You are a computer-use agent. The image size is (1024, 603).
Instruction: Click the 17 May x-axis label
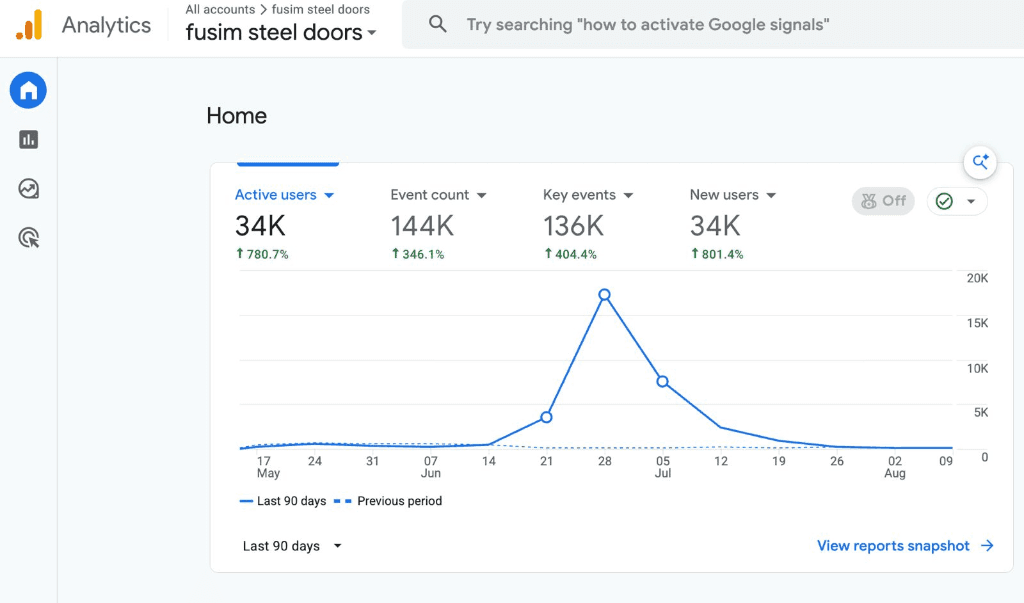pyautogui.click(x=267, y=467)
